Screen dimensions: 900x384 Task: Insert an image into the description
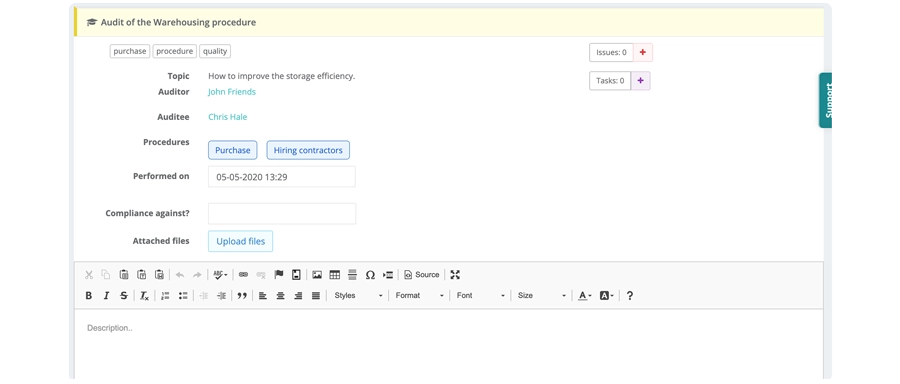click(x=317, y=275)
